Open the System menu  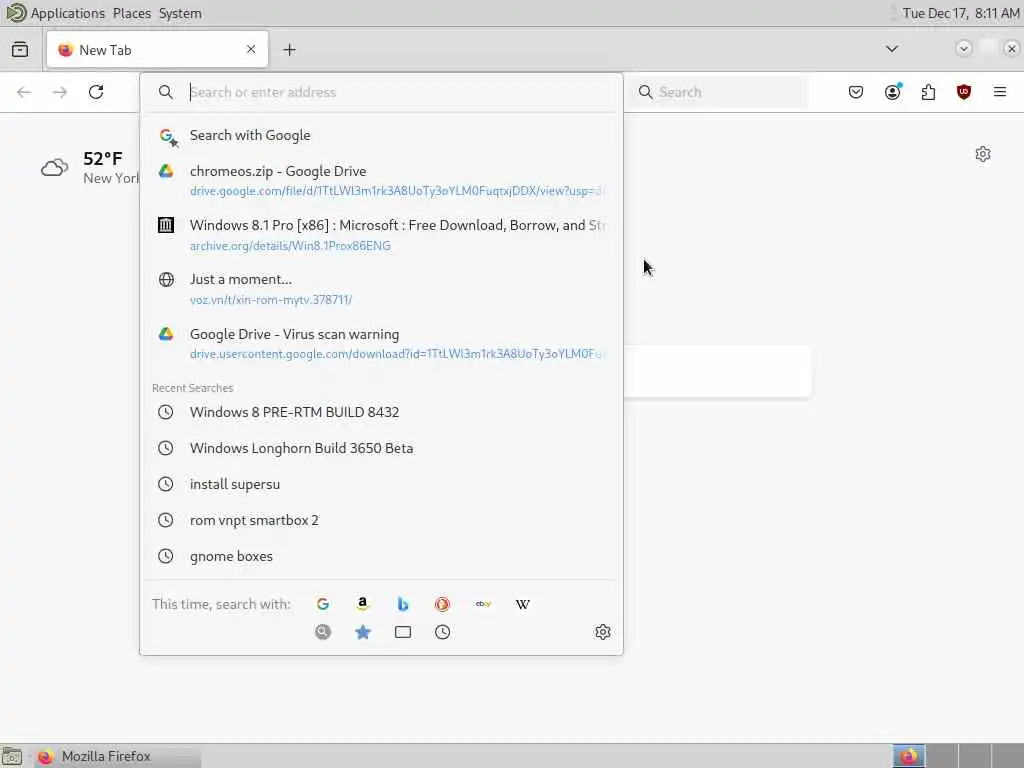(180, 13)
